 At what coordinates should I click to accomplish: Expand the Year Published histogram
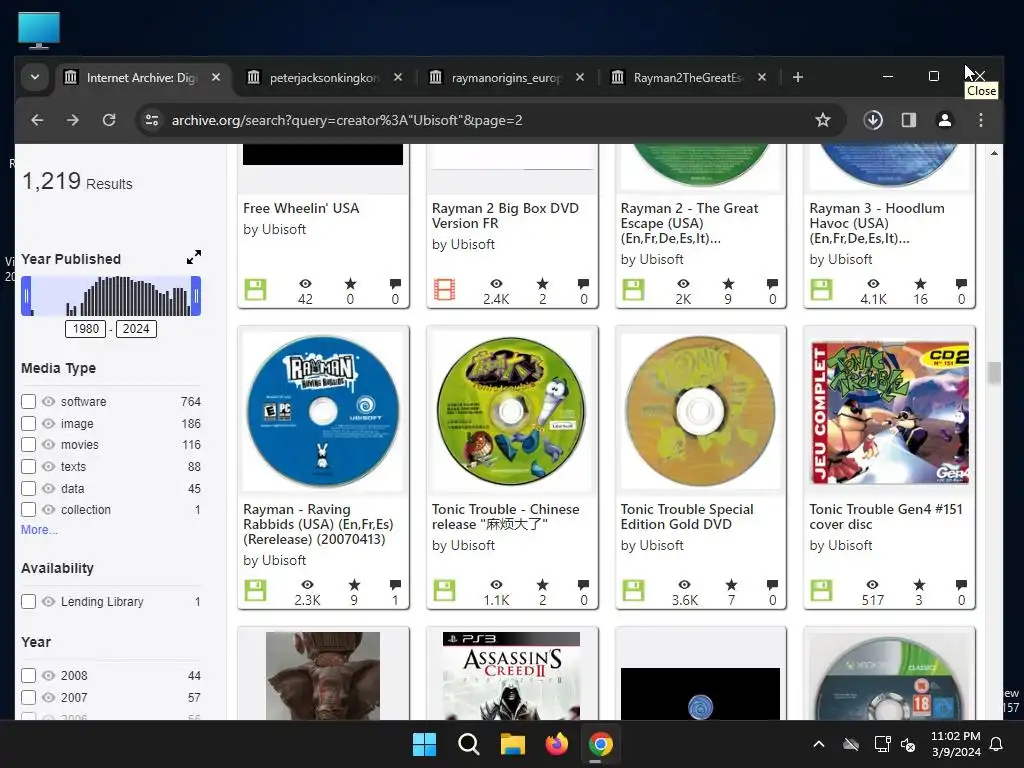tap(194, 257)
